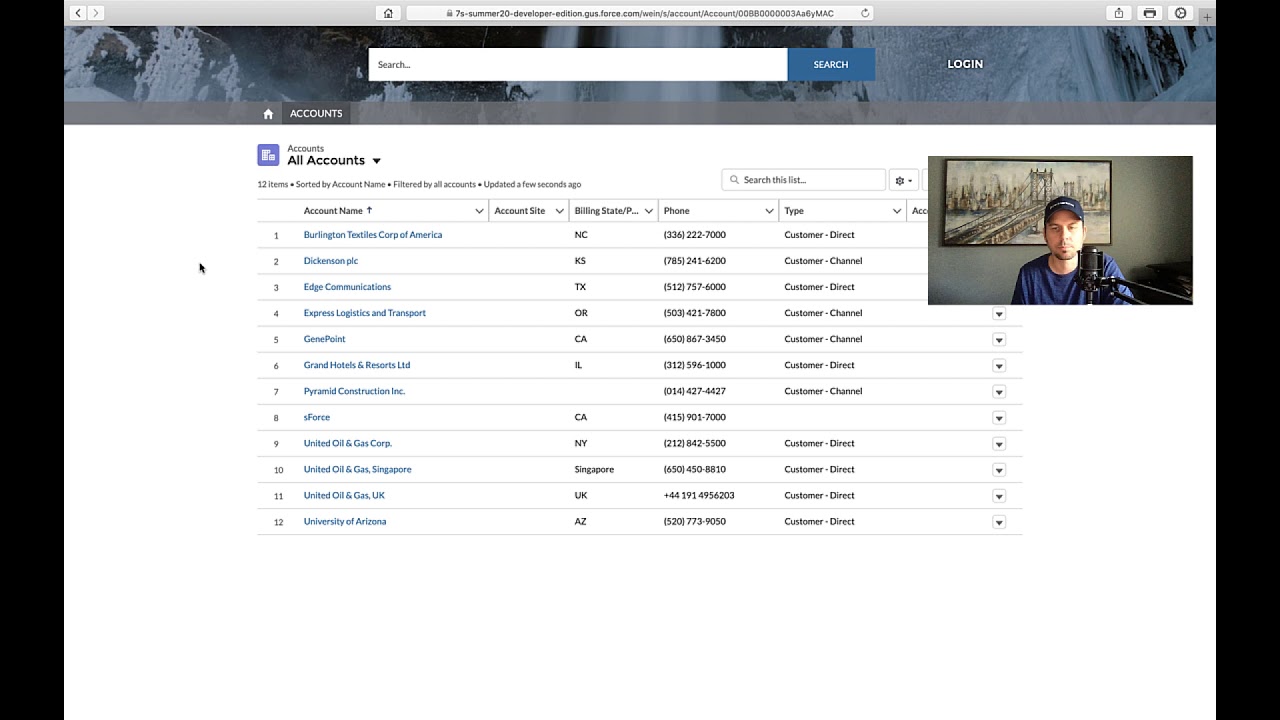This screenshot has width=1280, height=720.
Task: Open sForce account link
Action: (x=317, y=417)
